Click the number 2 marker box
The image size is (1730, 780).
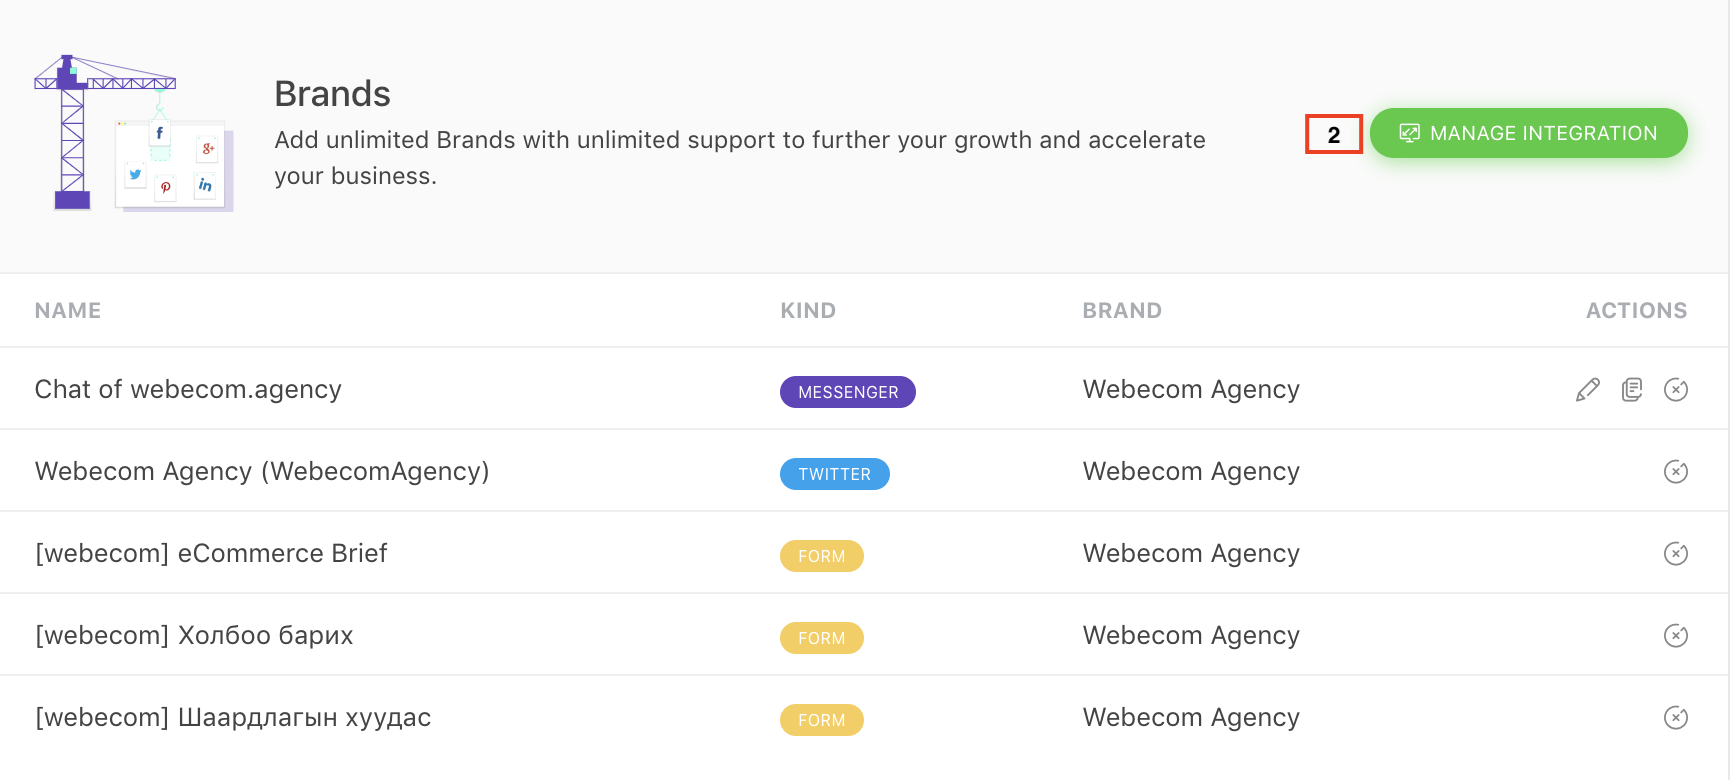pyautogui.click(x=1334, y=135)
